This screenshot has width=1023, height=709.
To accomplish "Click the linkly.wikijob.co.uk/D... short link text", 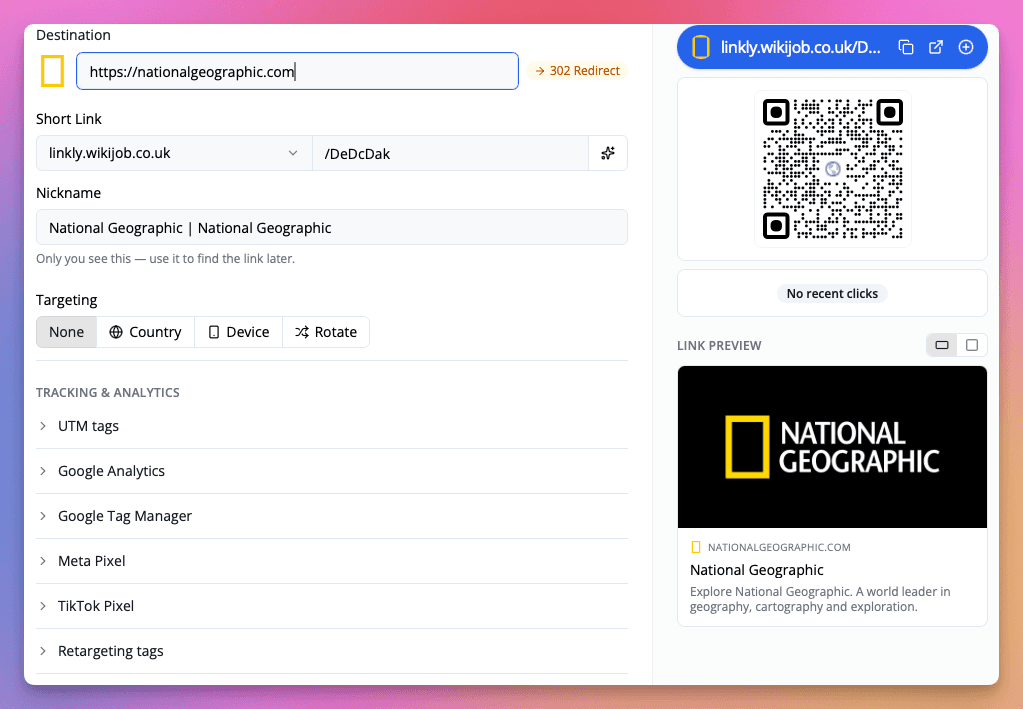I will point(801,47).
